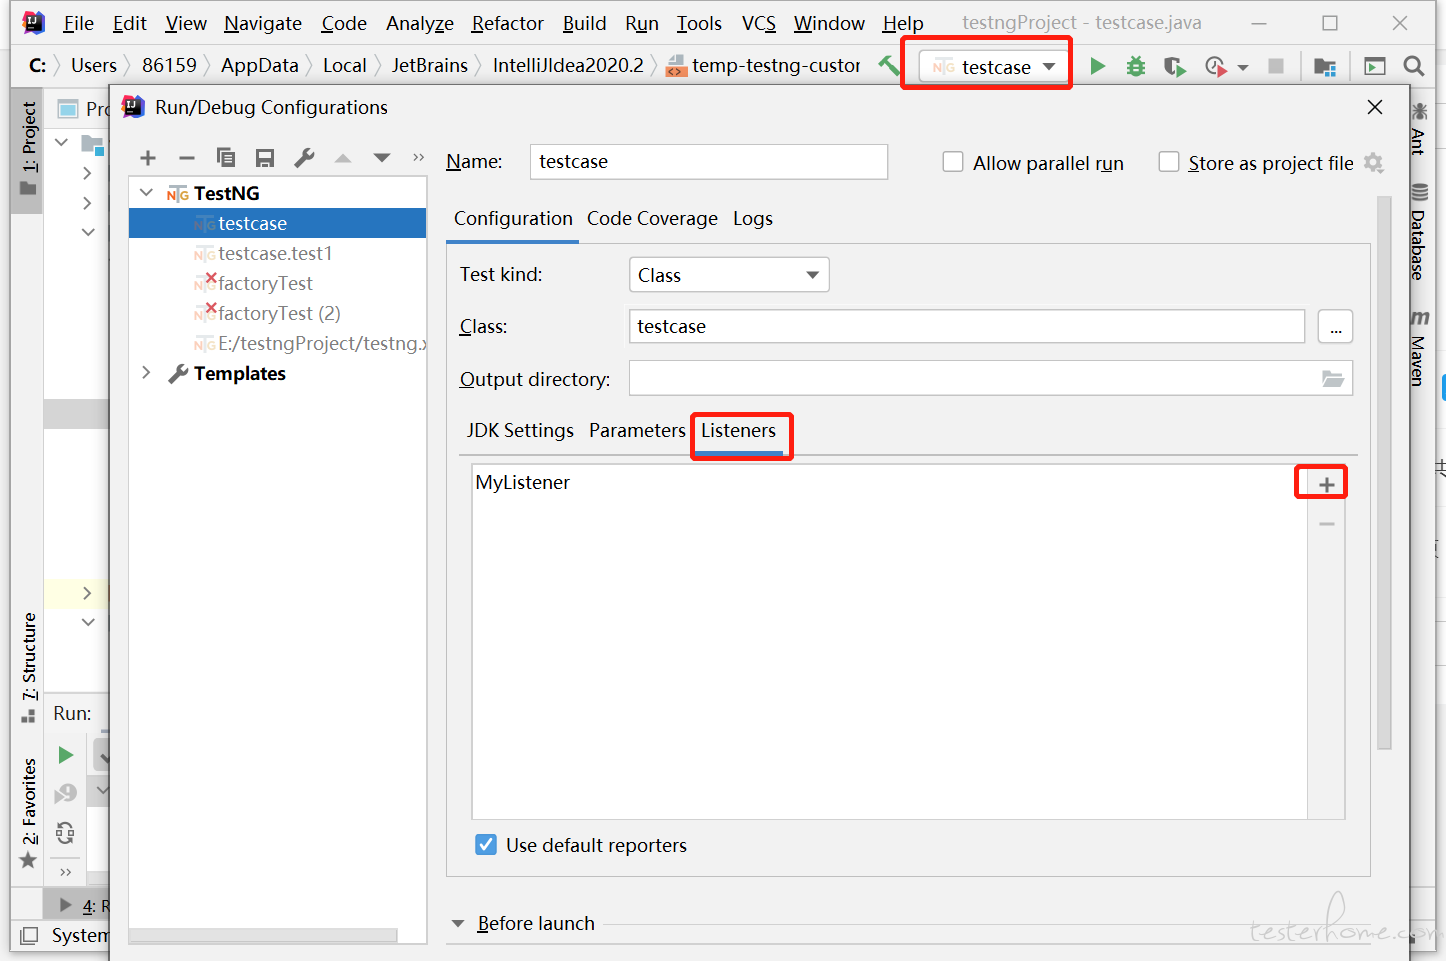Open edit templates wrench icon
This screenshot has height=961, width=1446.
pyautogui.click(x=304, y=158)
